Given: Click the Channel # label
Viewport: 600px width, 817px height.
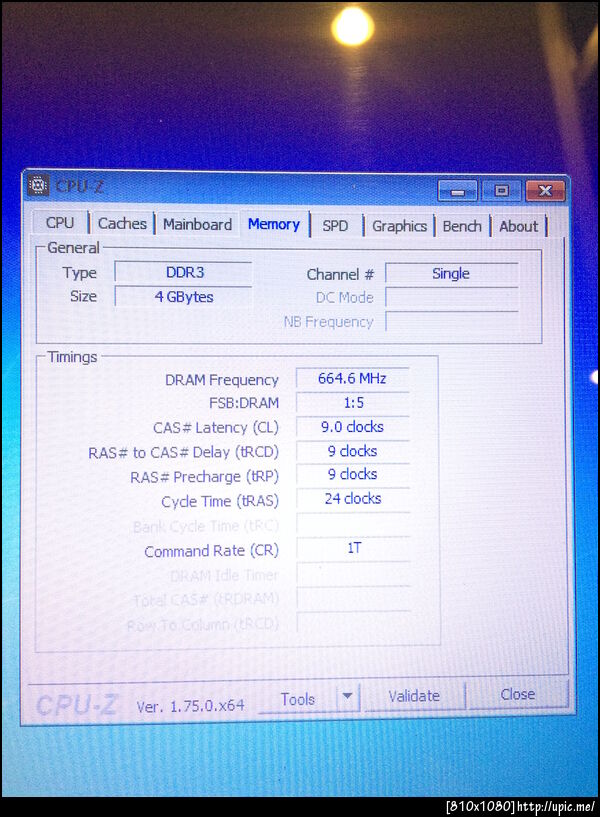Looking at the screenshot, I should 340,275.
